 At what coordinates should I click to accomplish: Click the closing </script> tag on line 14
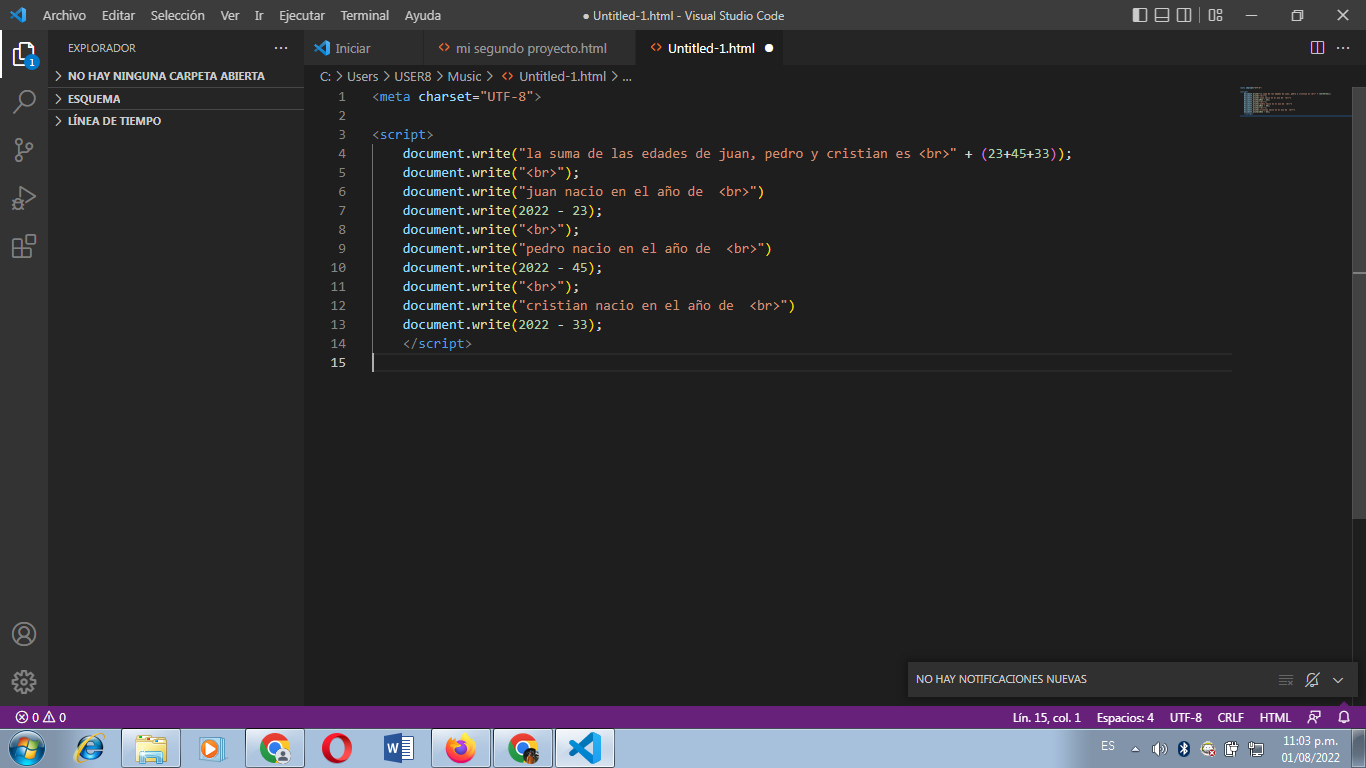[x=437, y=344]
